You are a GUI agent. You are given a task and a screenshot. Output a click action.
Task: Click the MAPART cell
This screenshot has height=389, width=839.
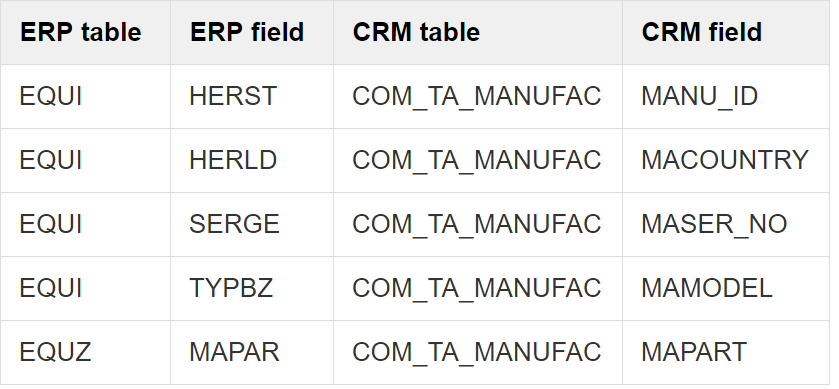point(726,353)
